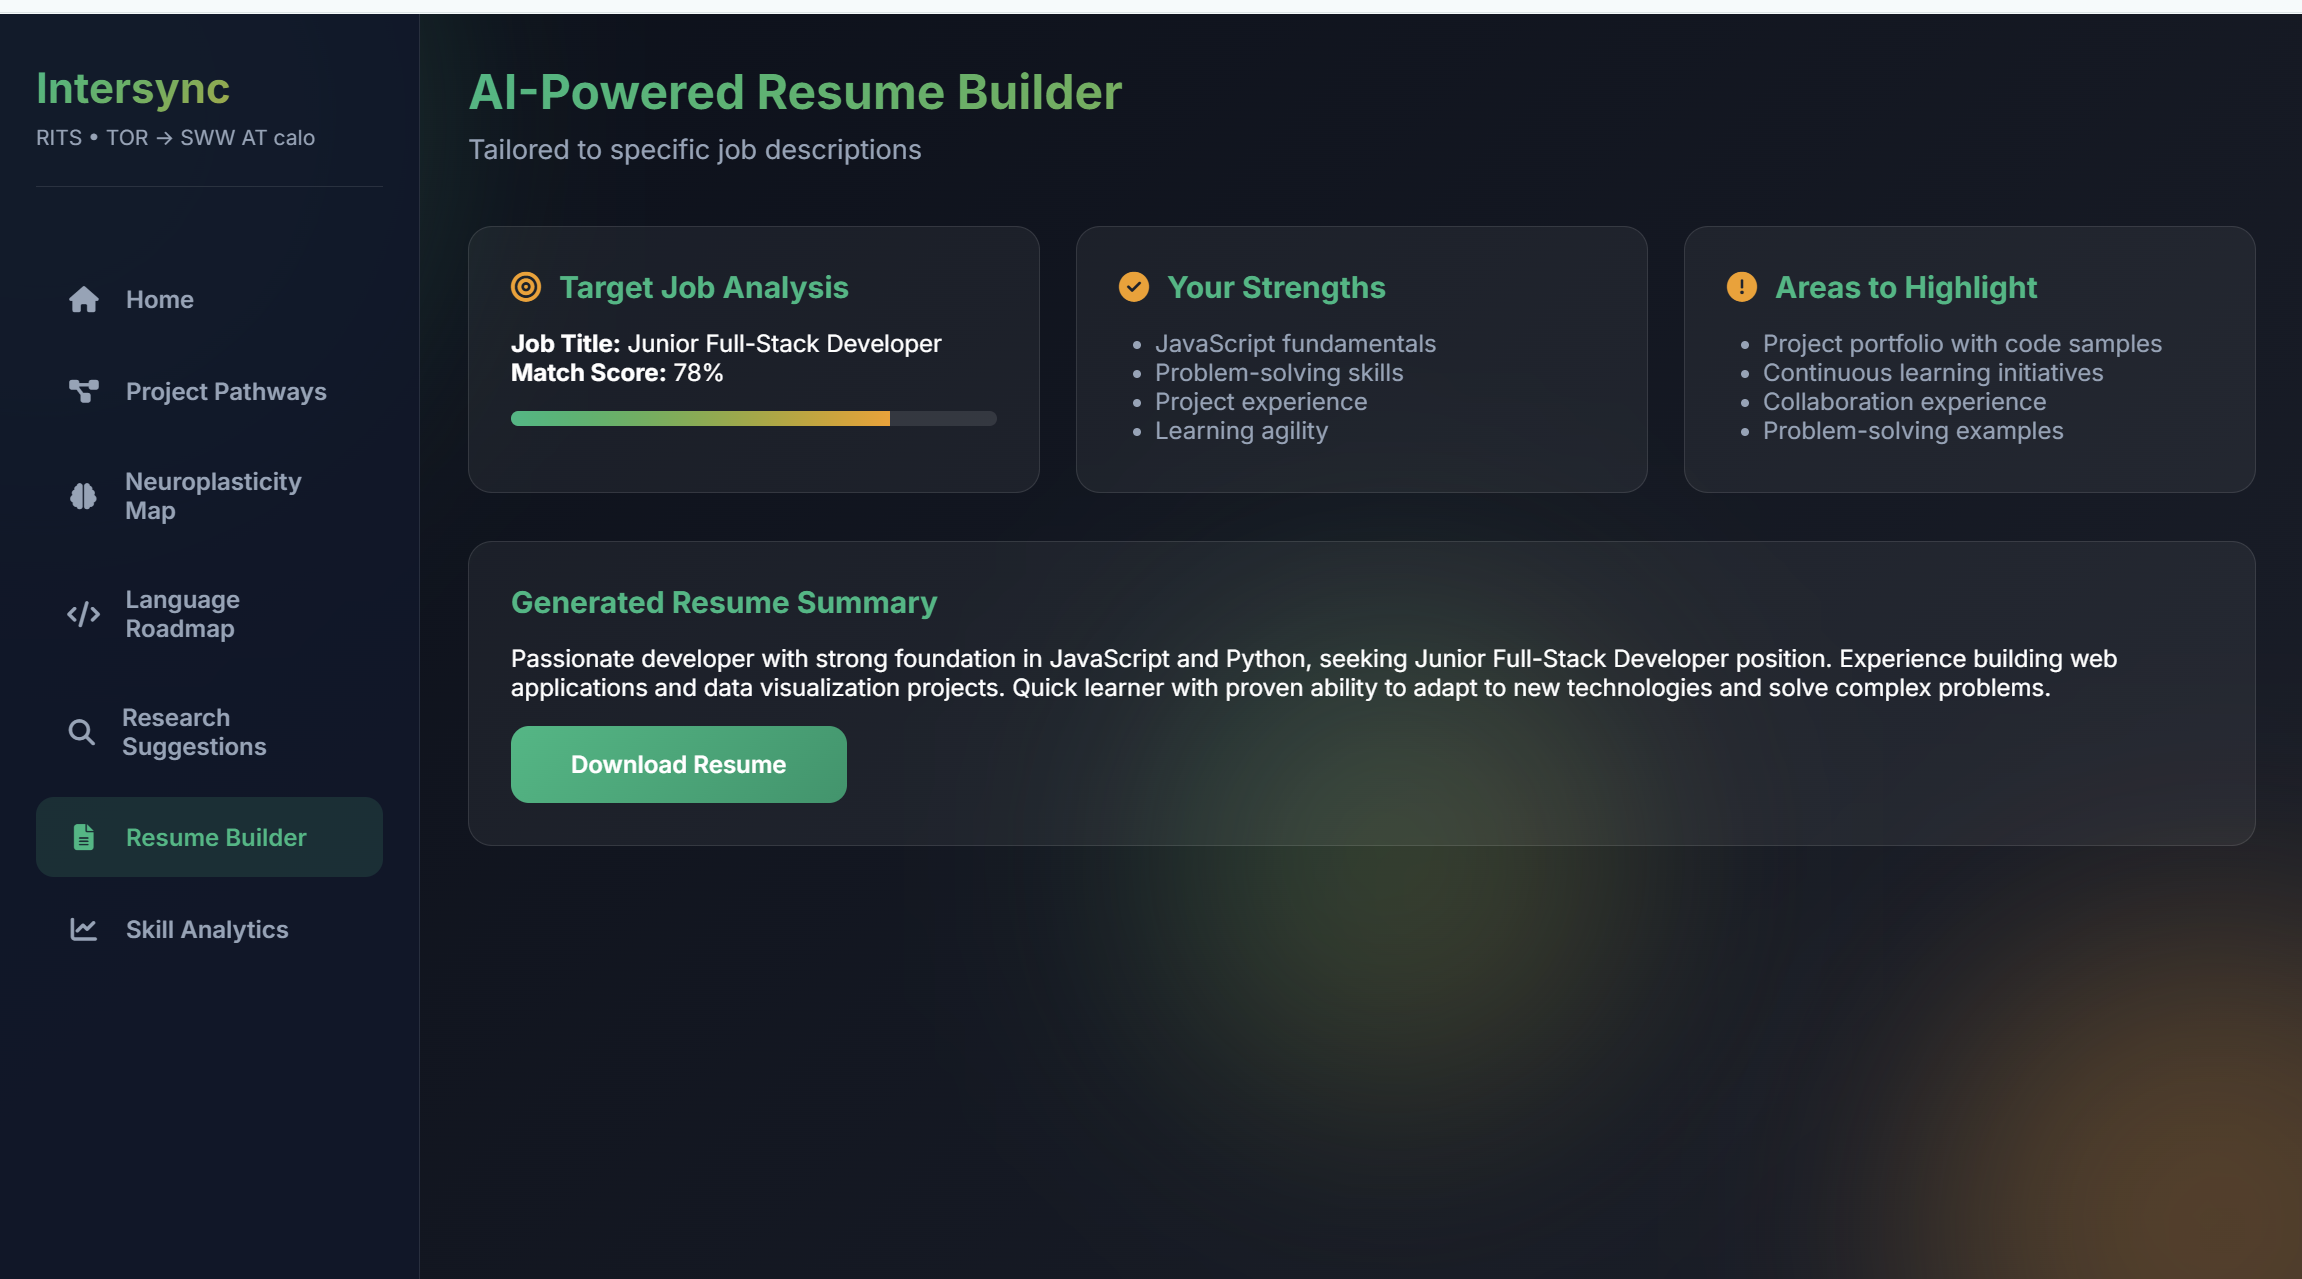
Task: Open the Research Suggestions section
Action: (x=194, y=732)
